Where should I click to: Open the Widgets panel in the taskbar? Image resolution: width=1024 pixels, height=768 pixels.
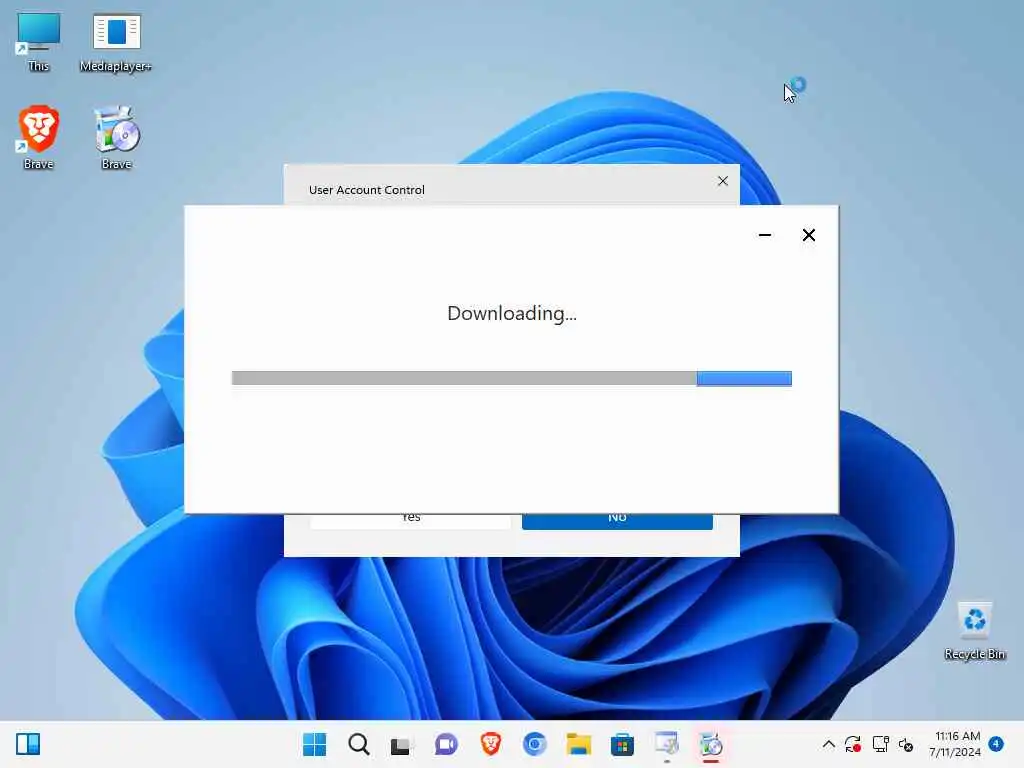[x=28, y=744]
